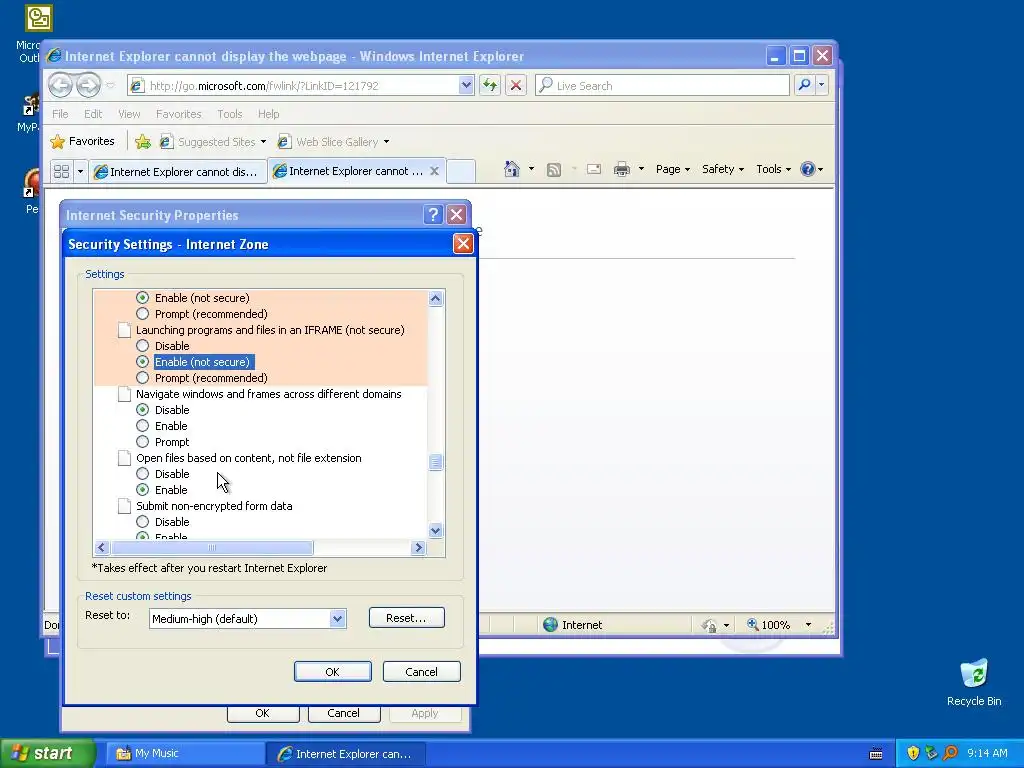Open the search provider dropdown arrow
Viewport: 1024px width, 768px height.
pos(822,85)
